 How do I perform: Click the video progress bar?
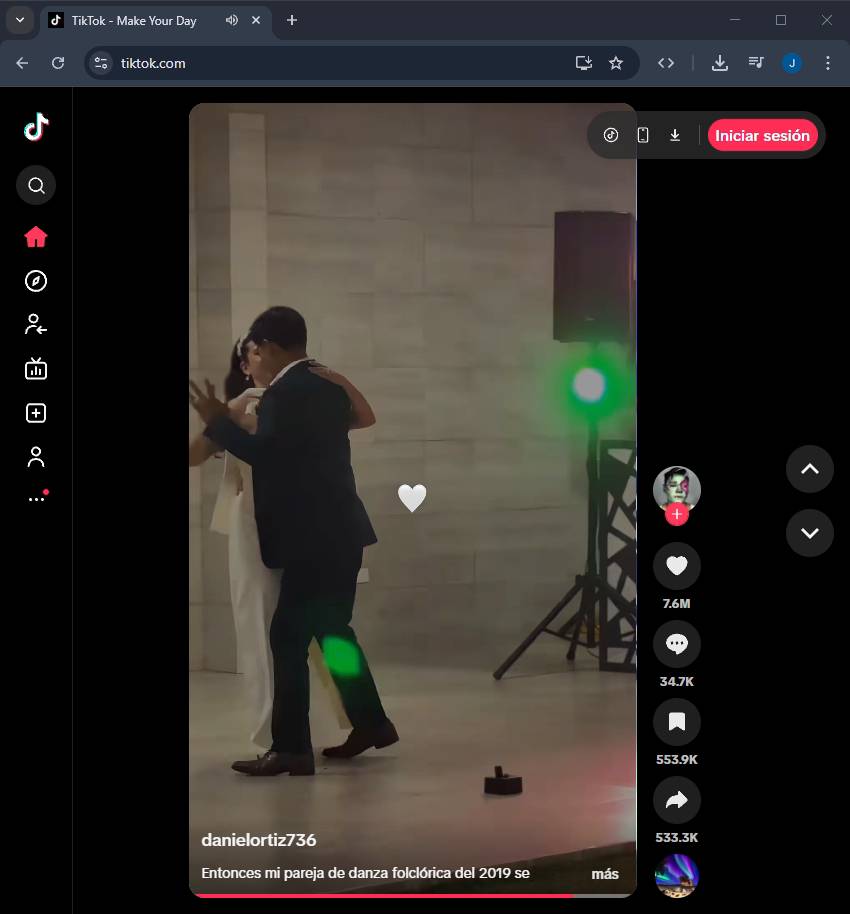click(x=412, y=895)
